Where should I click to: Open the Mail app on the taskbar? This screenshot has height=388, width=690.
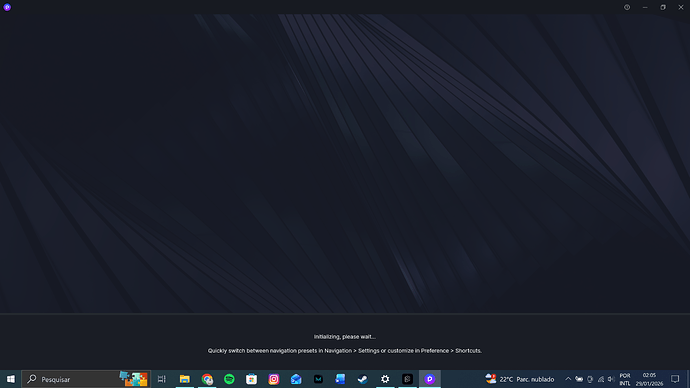(296, 379)
